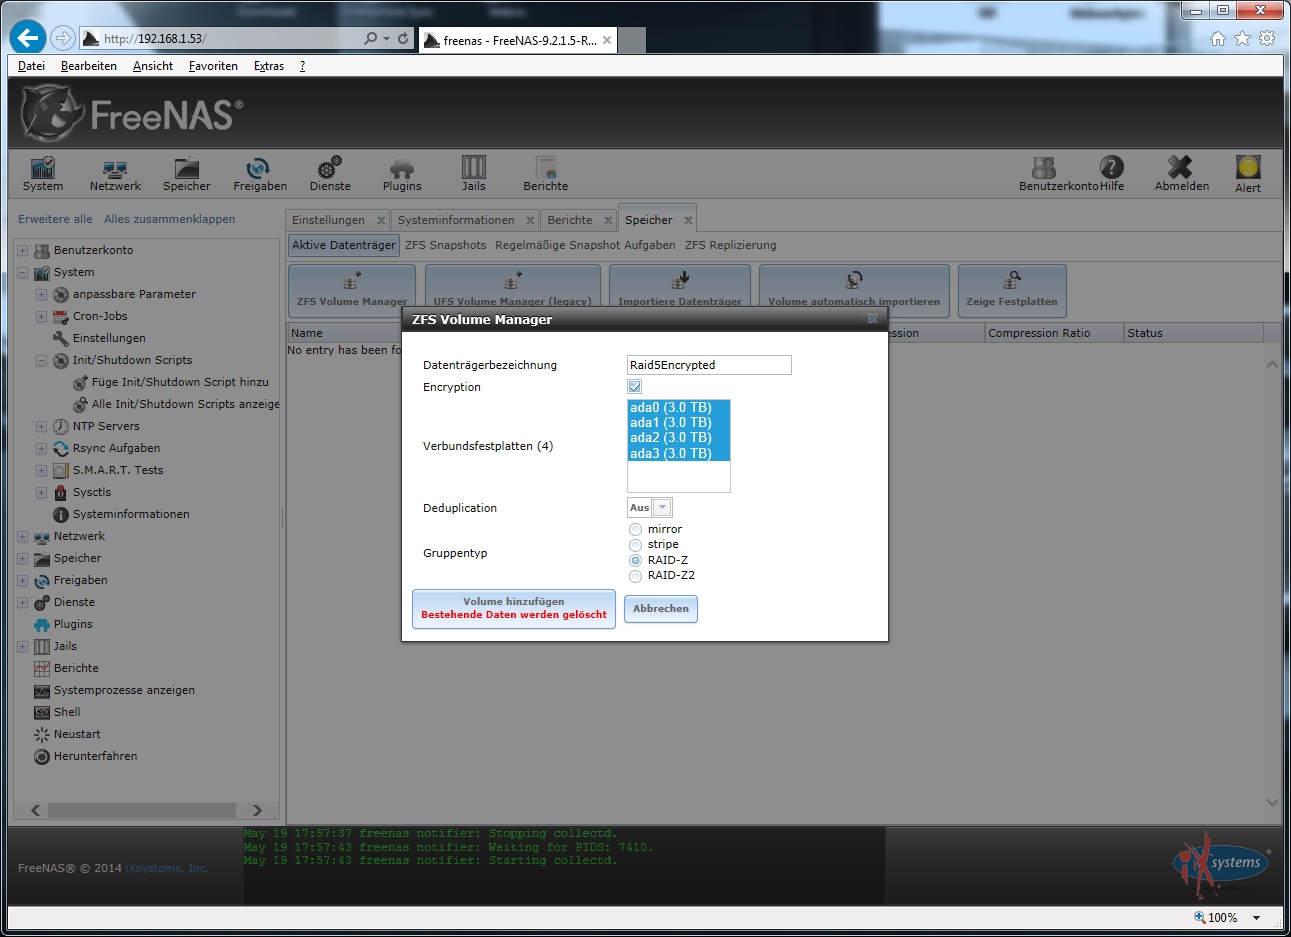
Task: Open the Extras menu
Action: 269,66
